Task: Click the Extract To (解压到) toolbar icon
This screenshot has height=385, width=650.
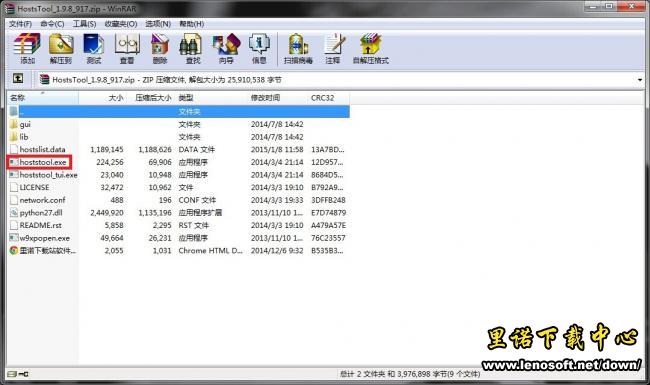Action: pos(61,48)
